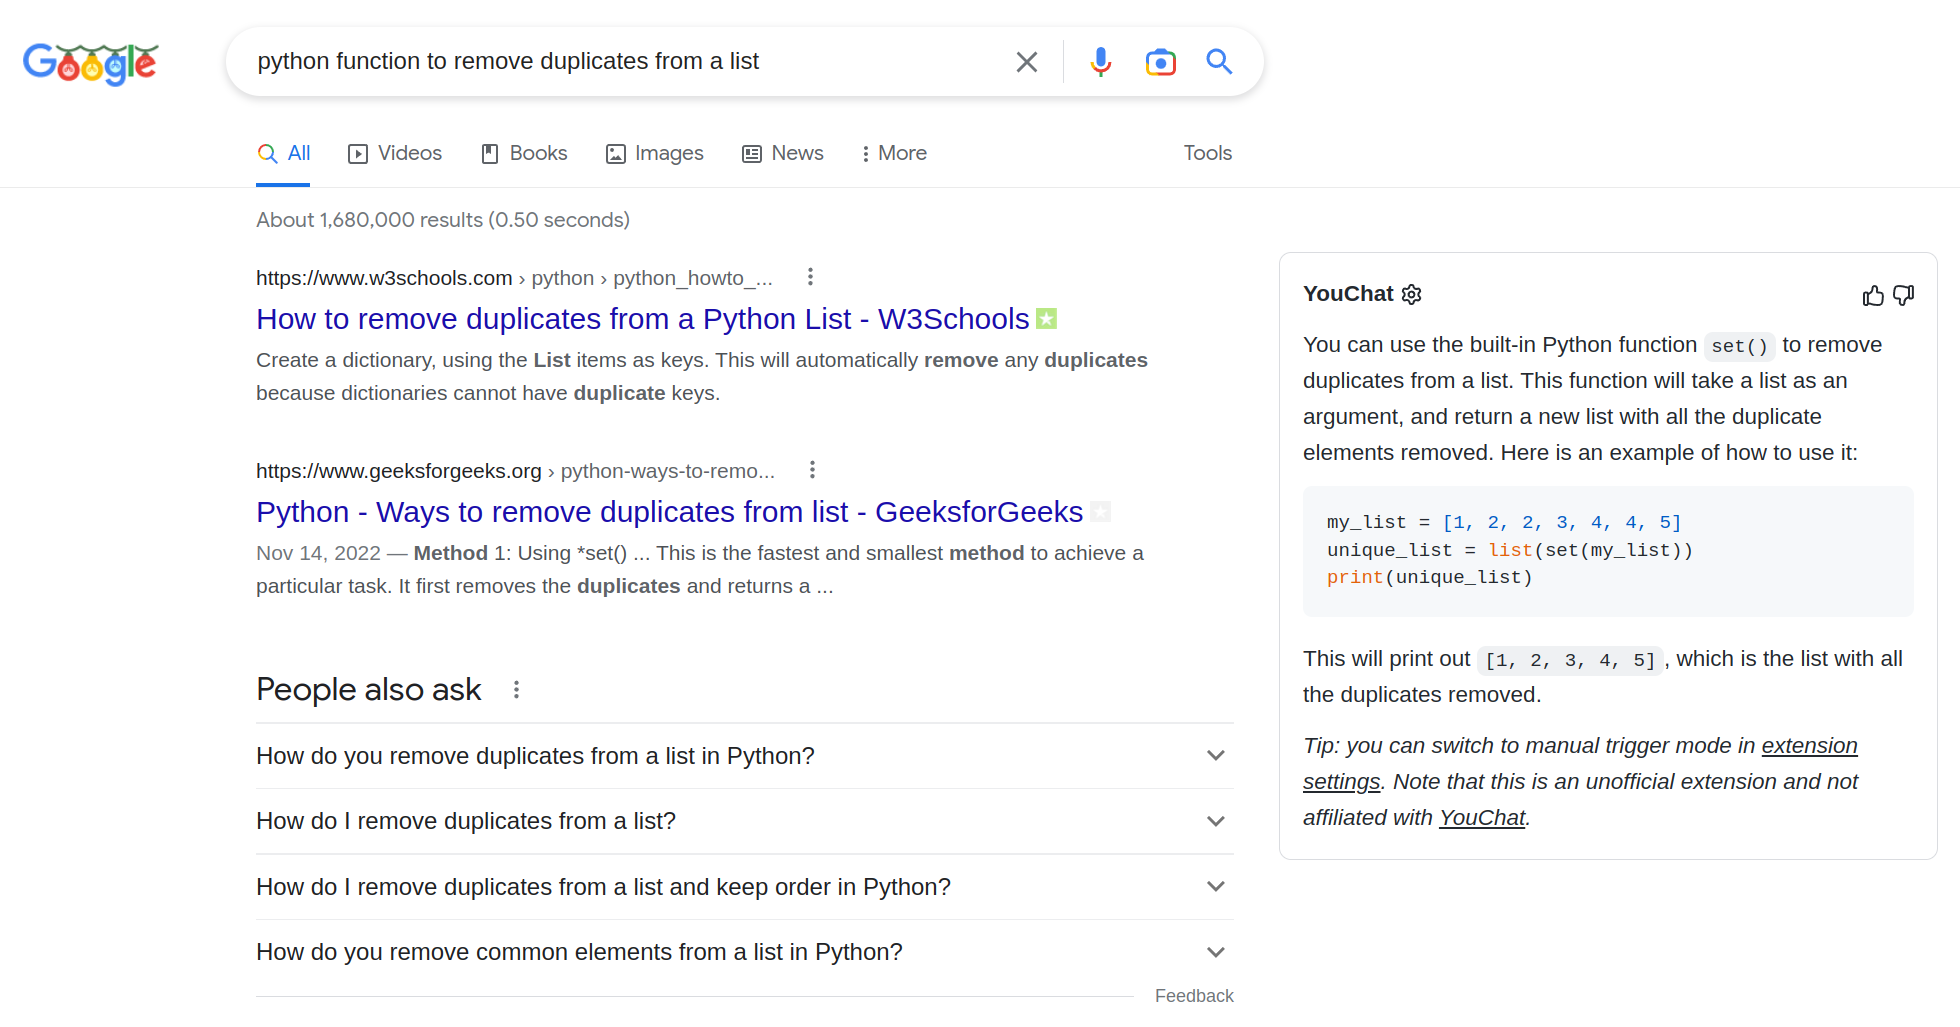Give thumbs up to YouChat answer

click(1873, 295)
